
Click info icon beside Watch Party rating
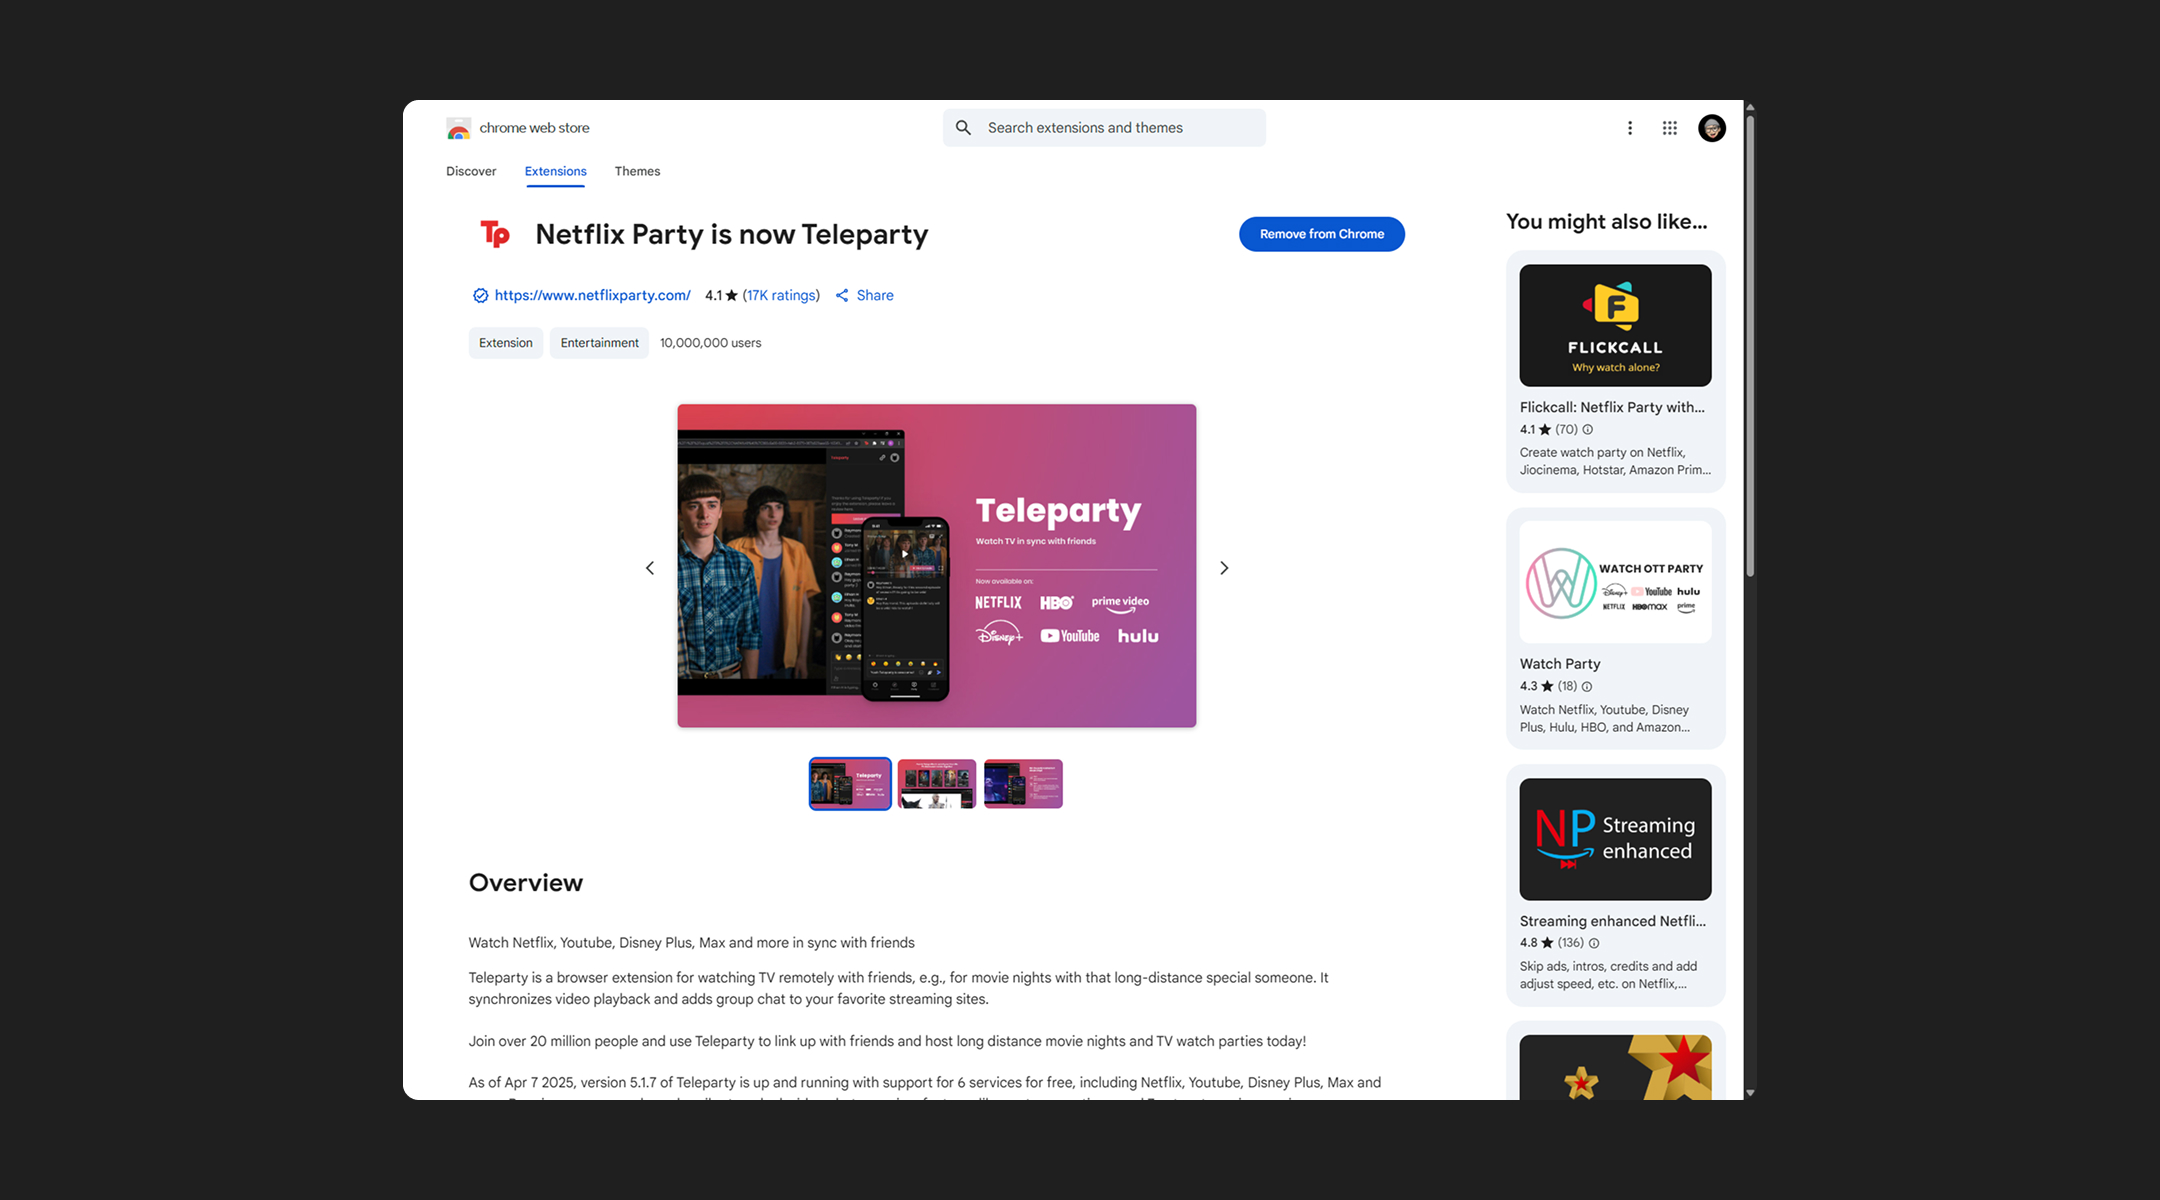pyautogui.click(x=1587, y=687)
